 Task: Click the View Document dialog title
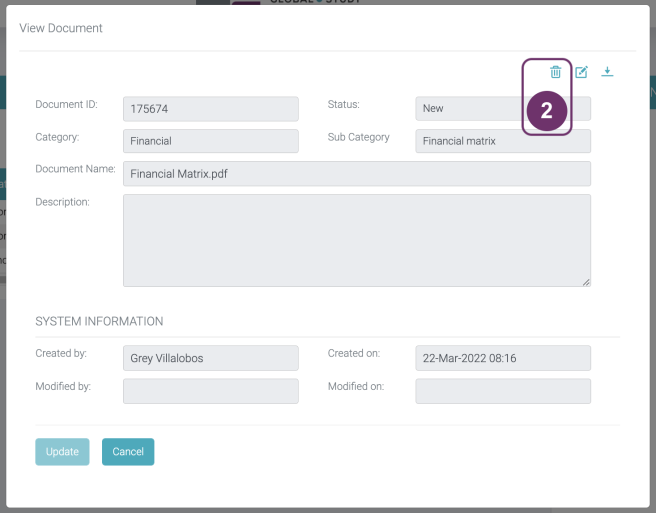[x=61, y=28]
